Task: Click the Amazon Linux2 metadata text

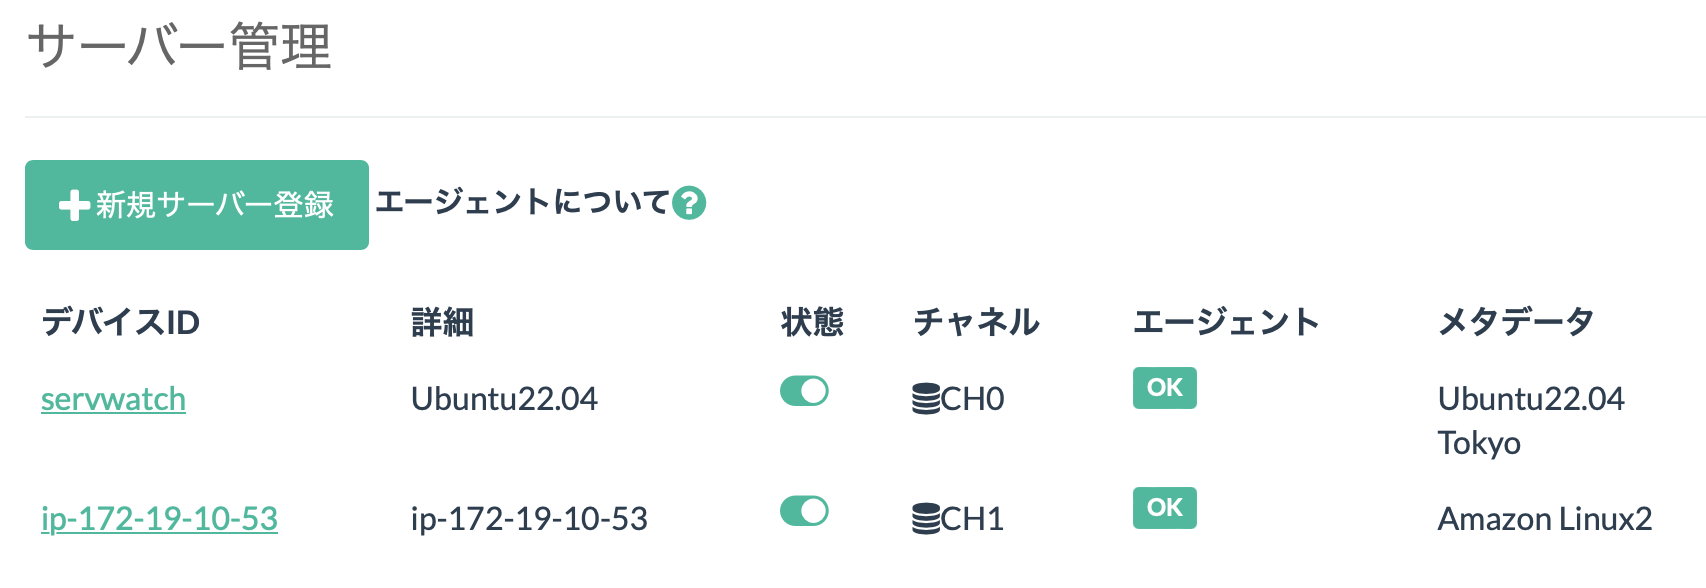Action: (1545, 519)
